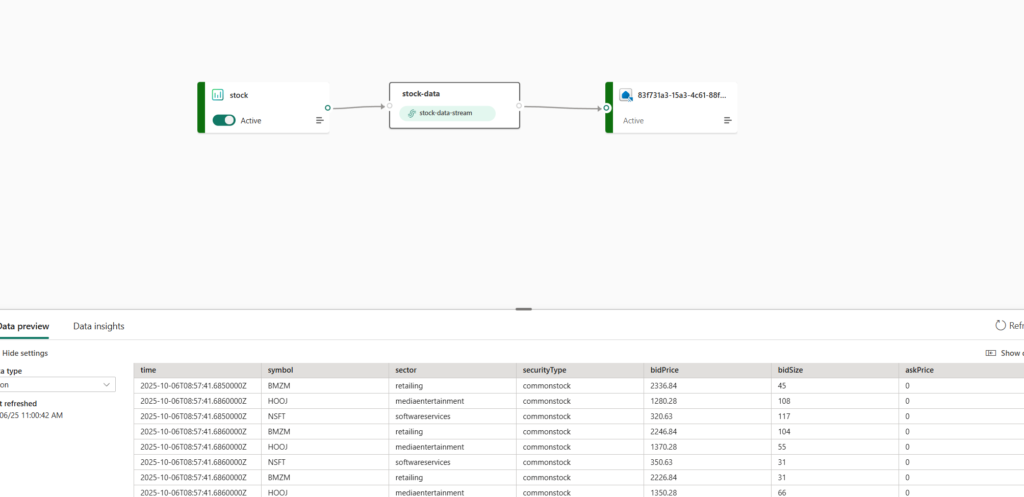This screenshot has height=497, width=1024.
Task: Open the stock node details menu icon
Action: click(x=320, y=120)
